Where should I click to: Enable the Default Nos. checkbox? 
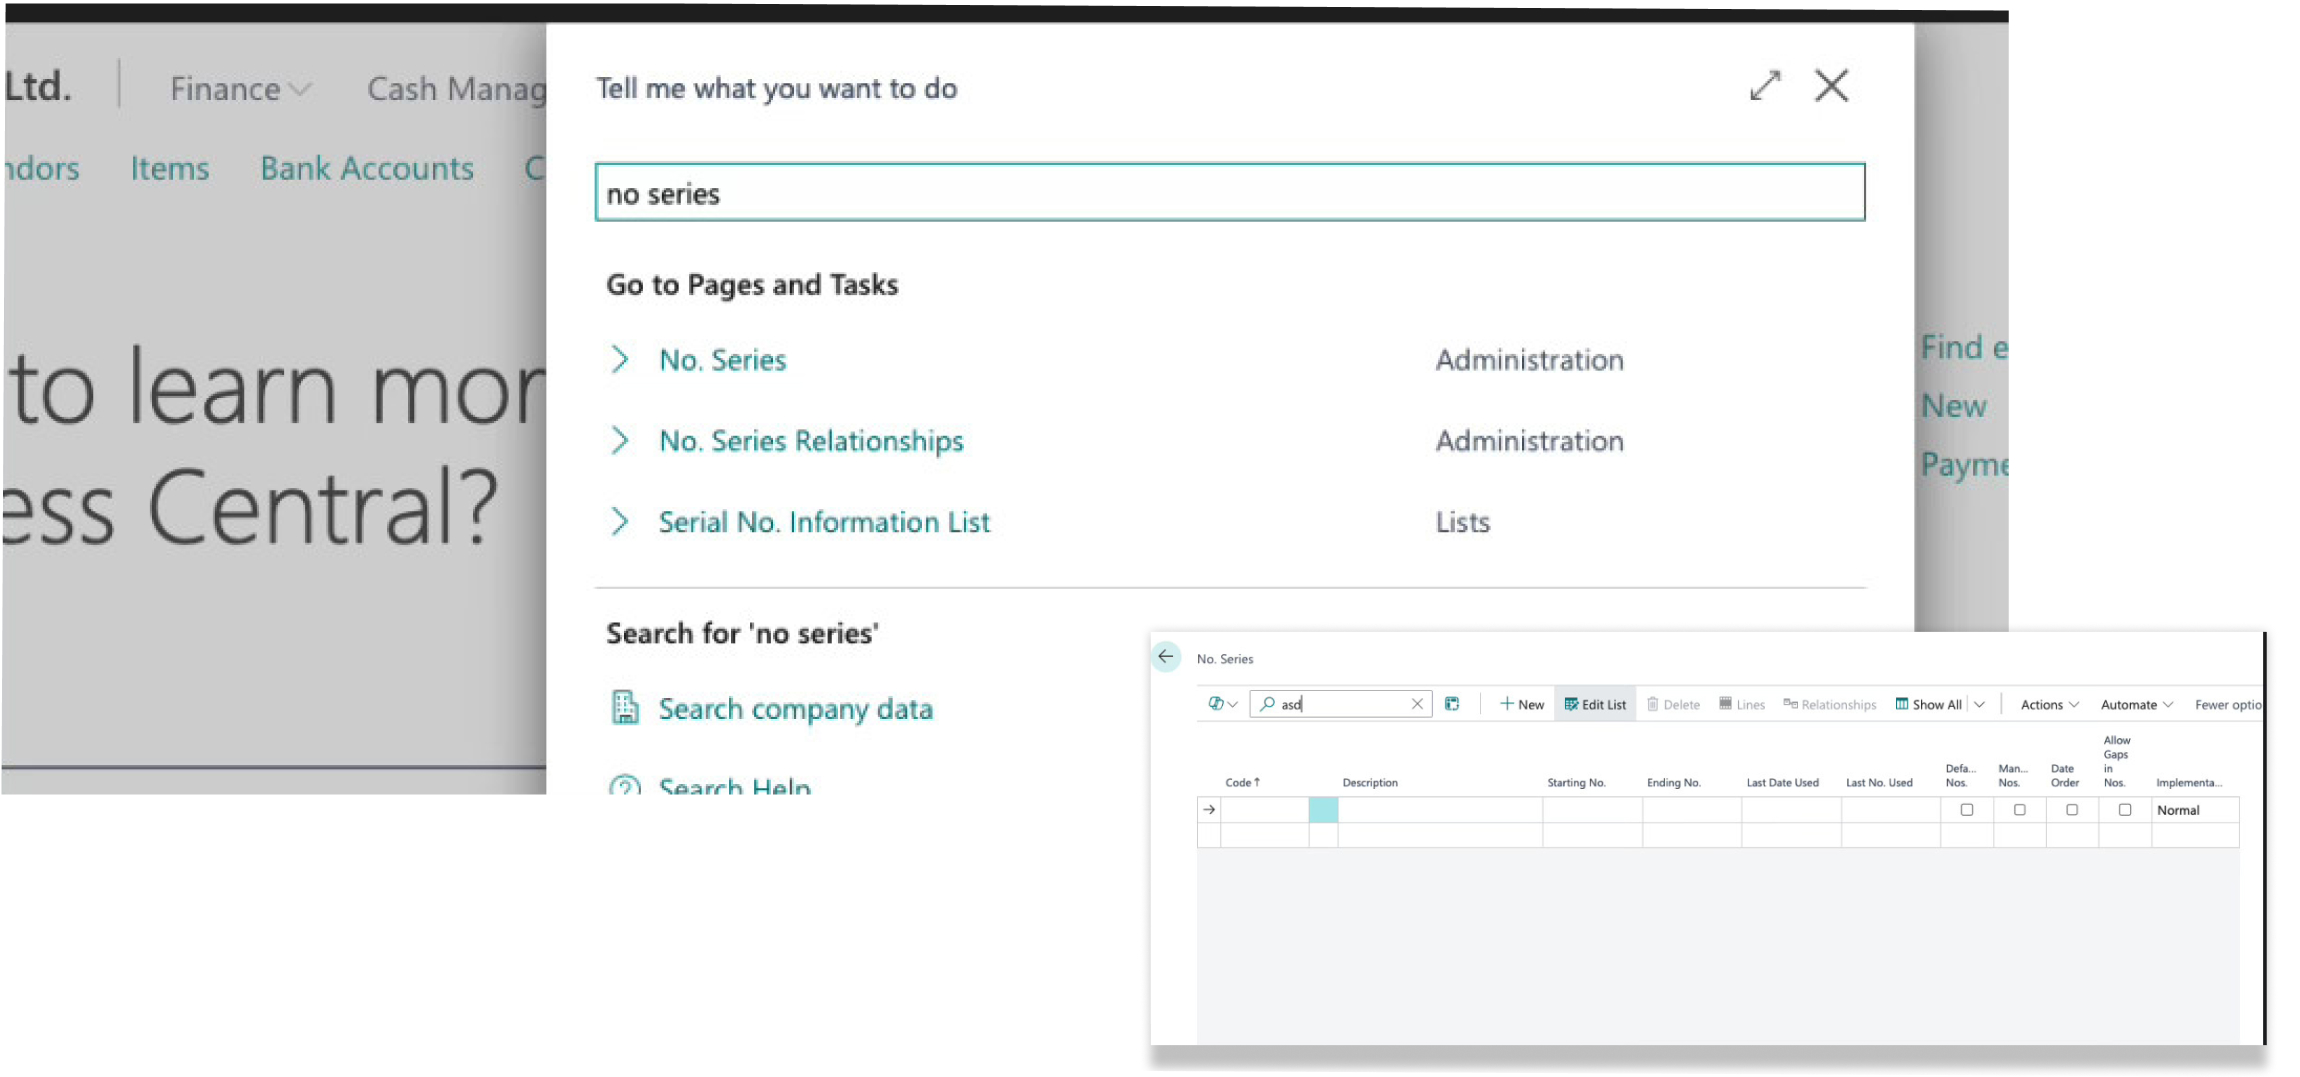(x=1967, y=809)
